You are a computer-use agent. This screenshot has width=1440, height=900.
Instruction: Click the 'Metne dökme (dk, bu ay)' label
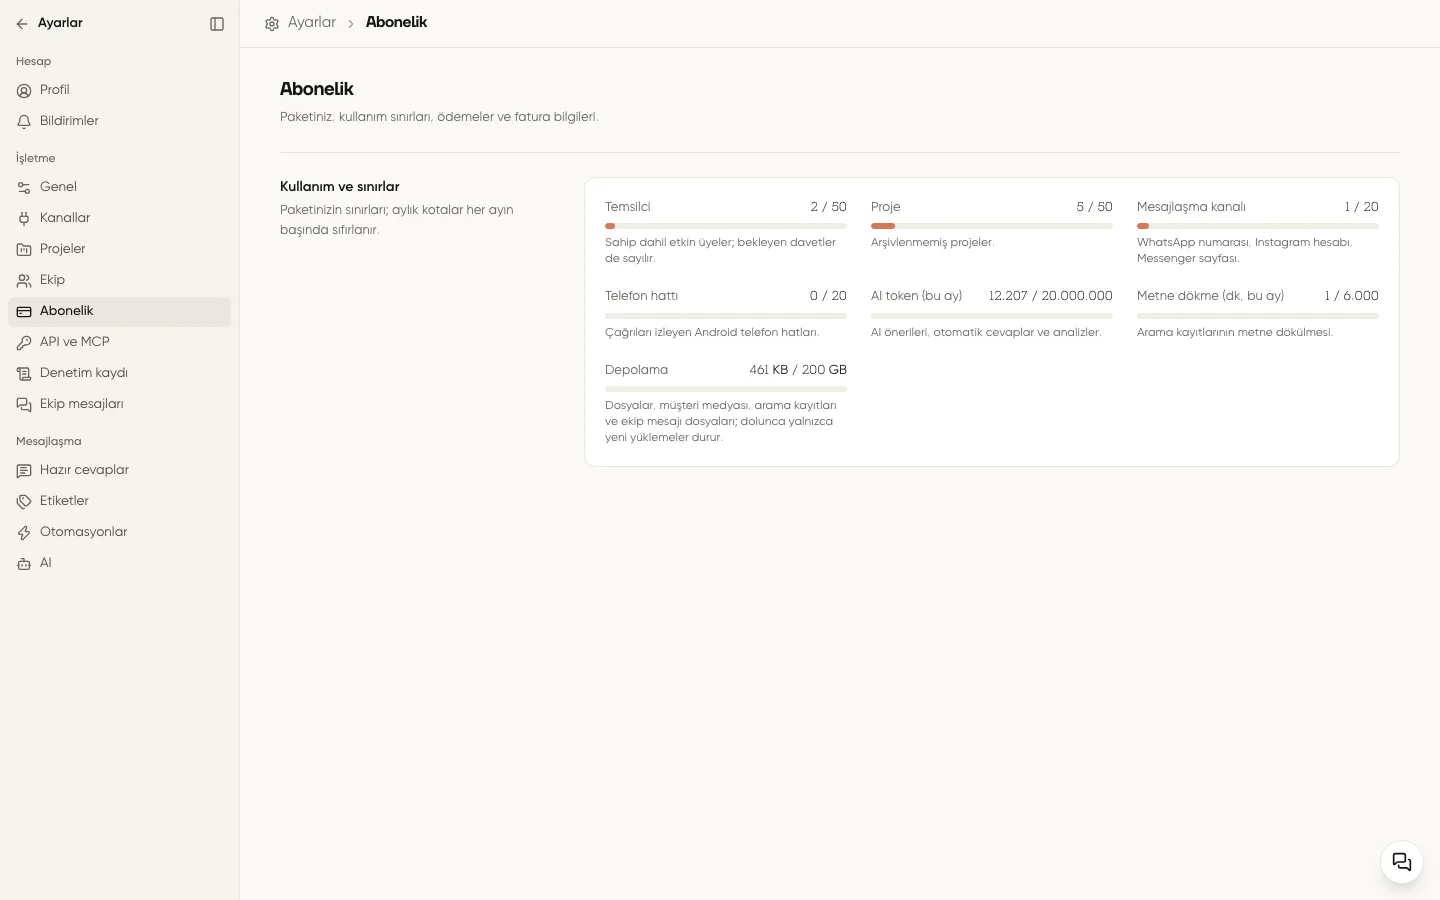point(1210,296)
